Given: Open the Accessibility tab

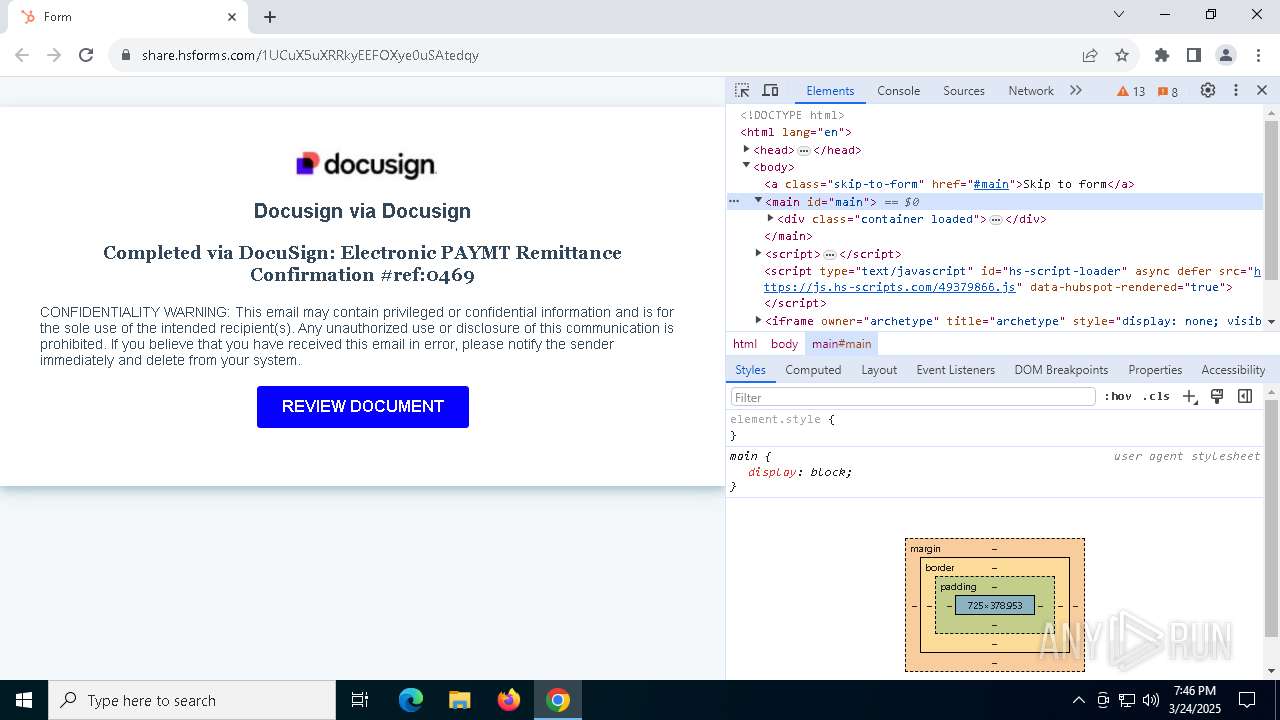Looking at the screenshot, I should [1233, 370].
